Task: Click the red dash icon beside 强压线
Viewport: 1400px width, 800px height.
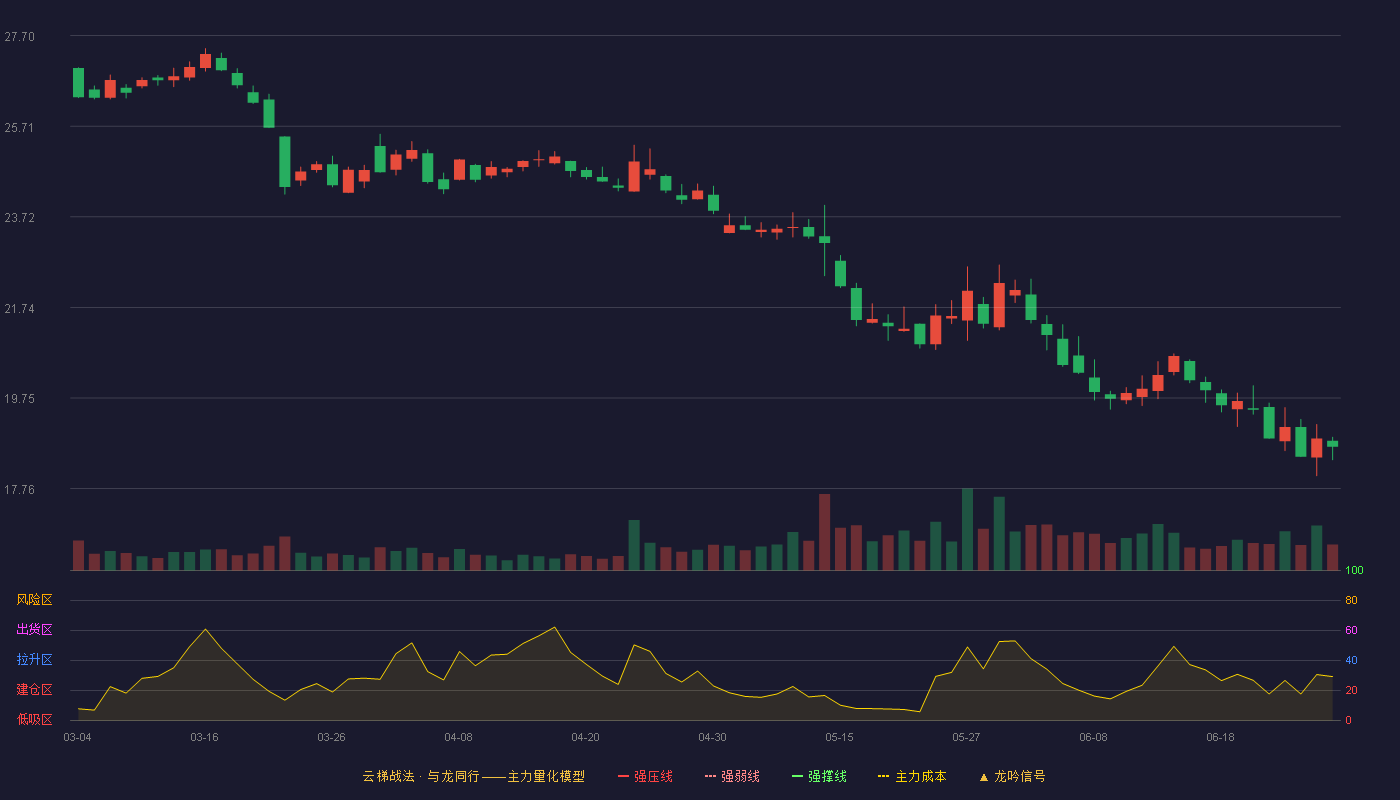Action: [x=624, y=776]
